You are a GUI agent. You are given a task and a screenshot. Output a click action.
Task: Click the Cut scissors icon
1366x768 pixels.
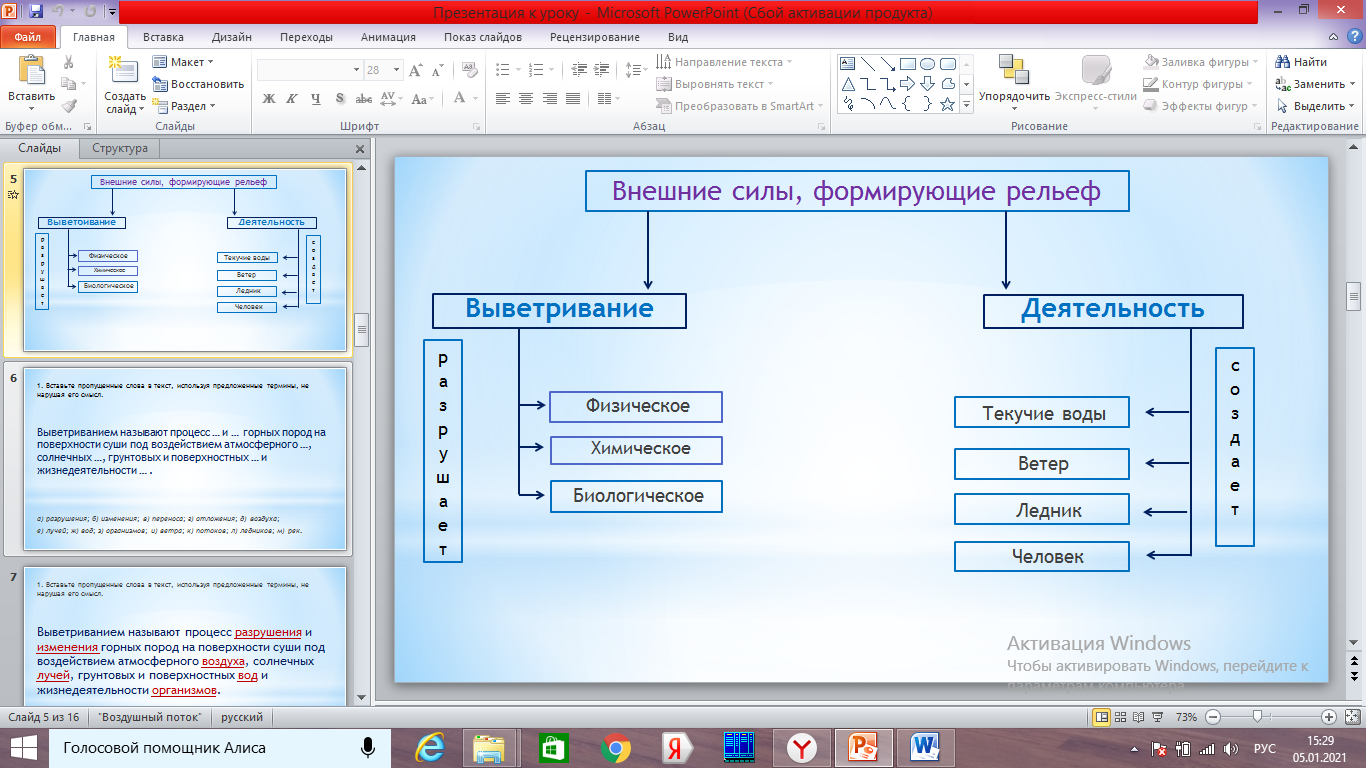pyautogui.click(x=68, y=62)
